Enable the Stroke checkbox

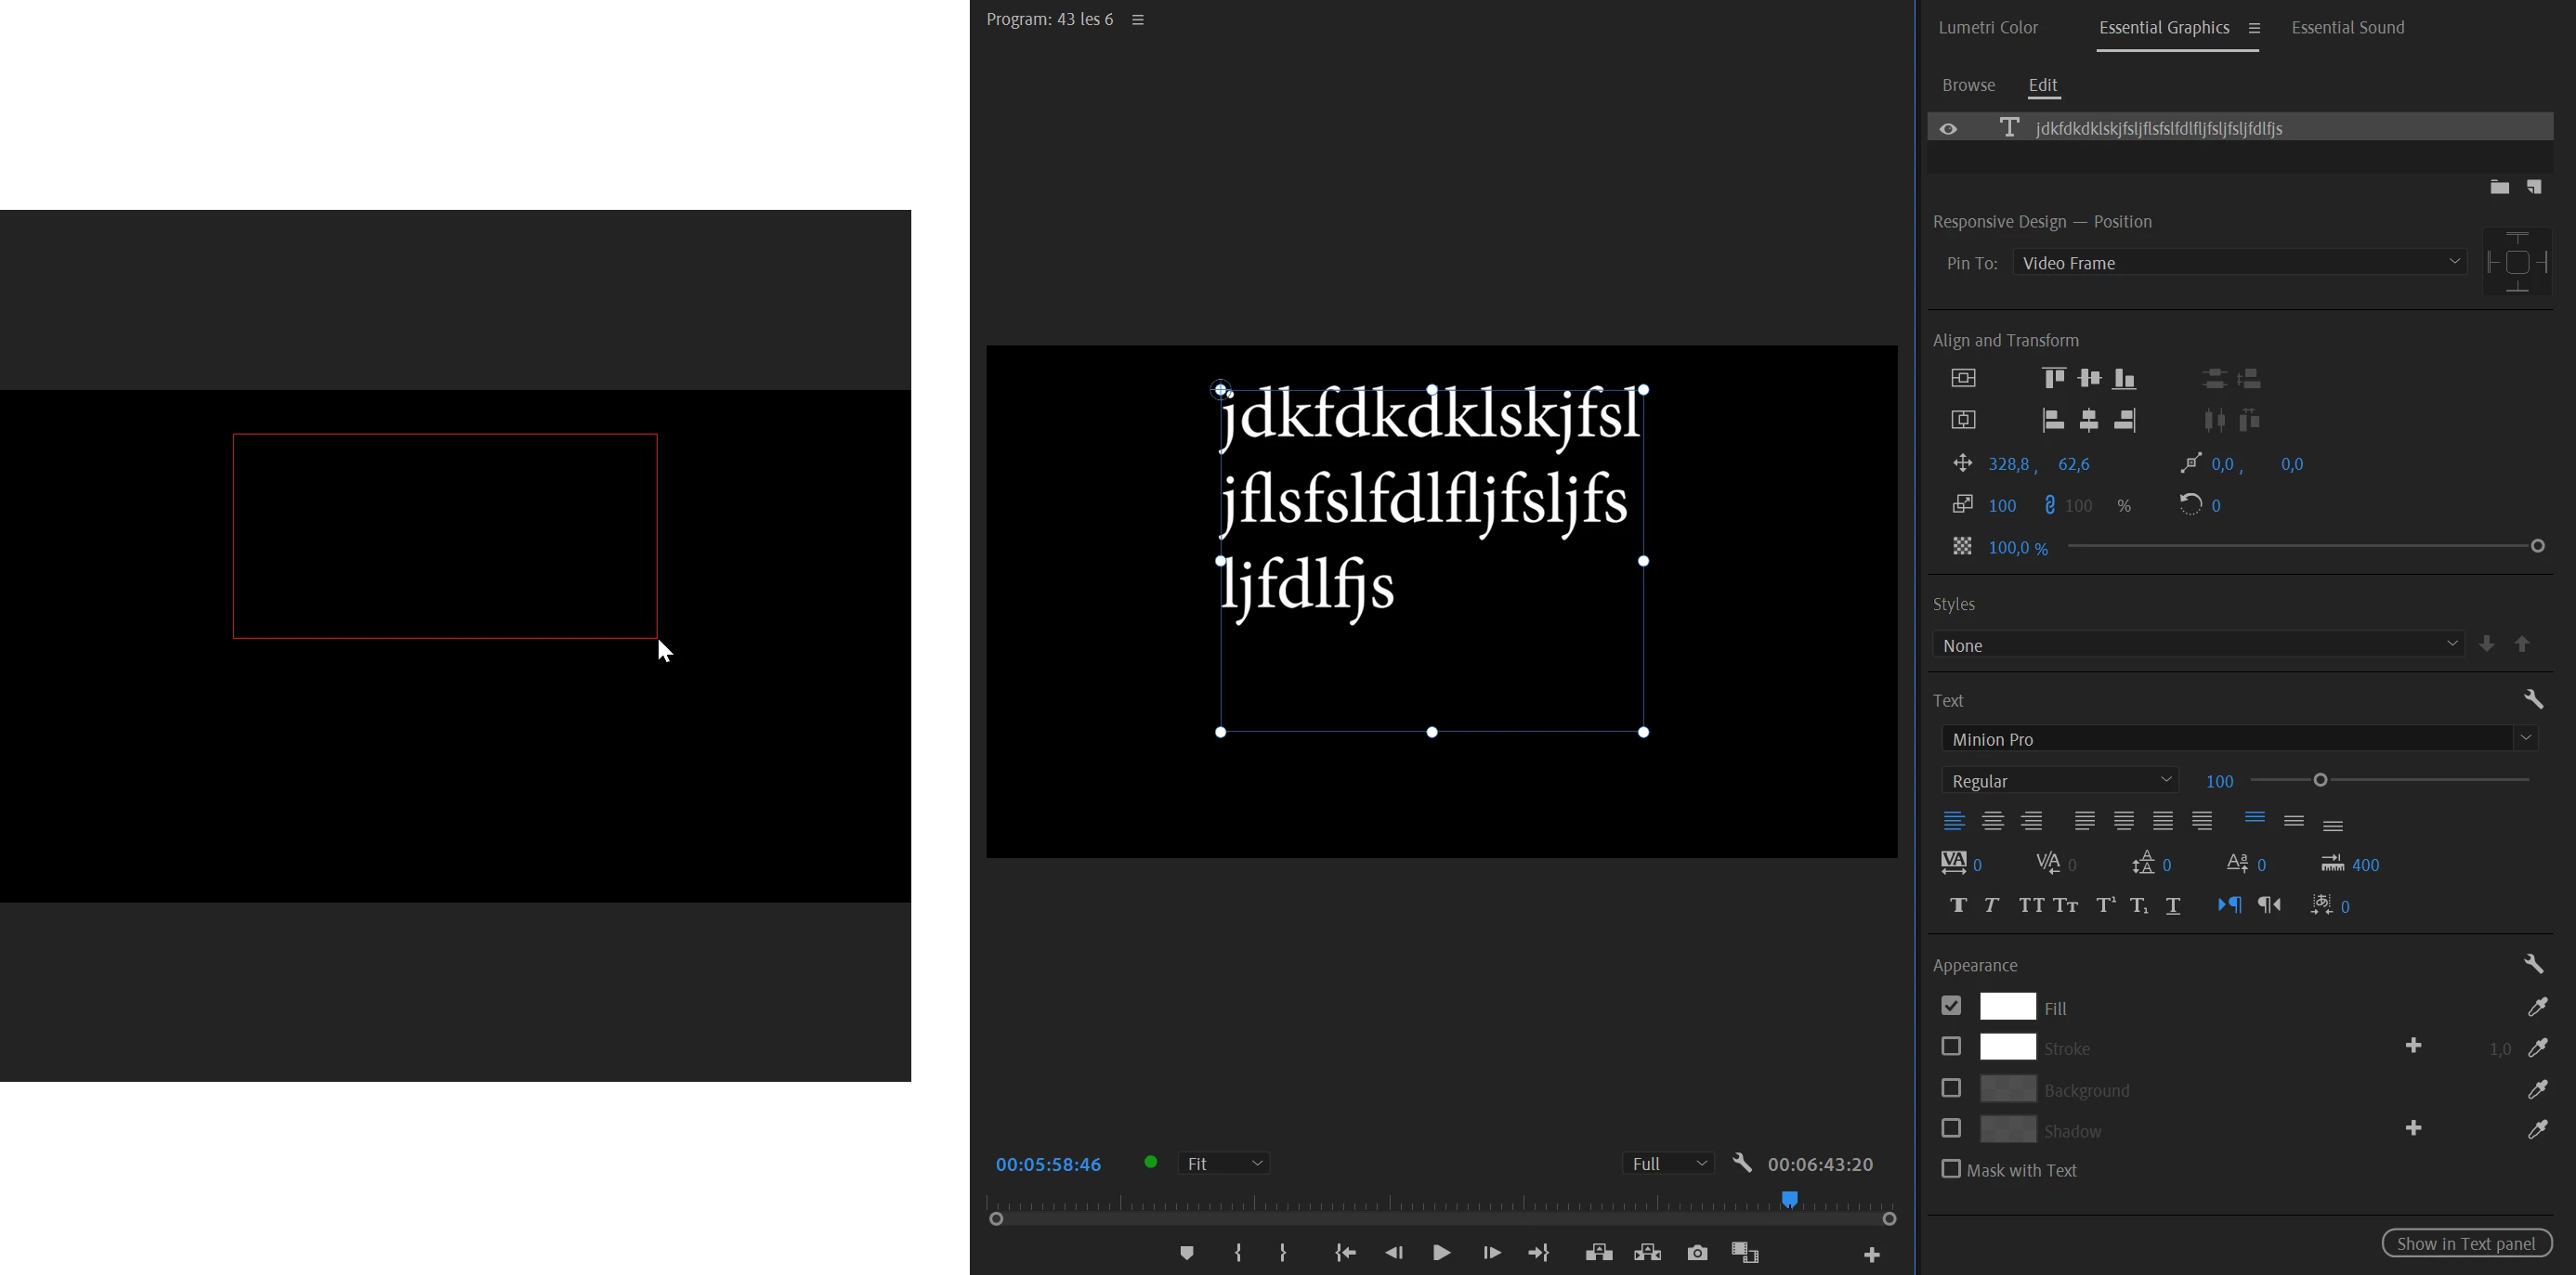[1951, 1047]
